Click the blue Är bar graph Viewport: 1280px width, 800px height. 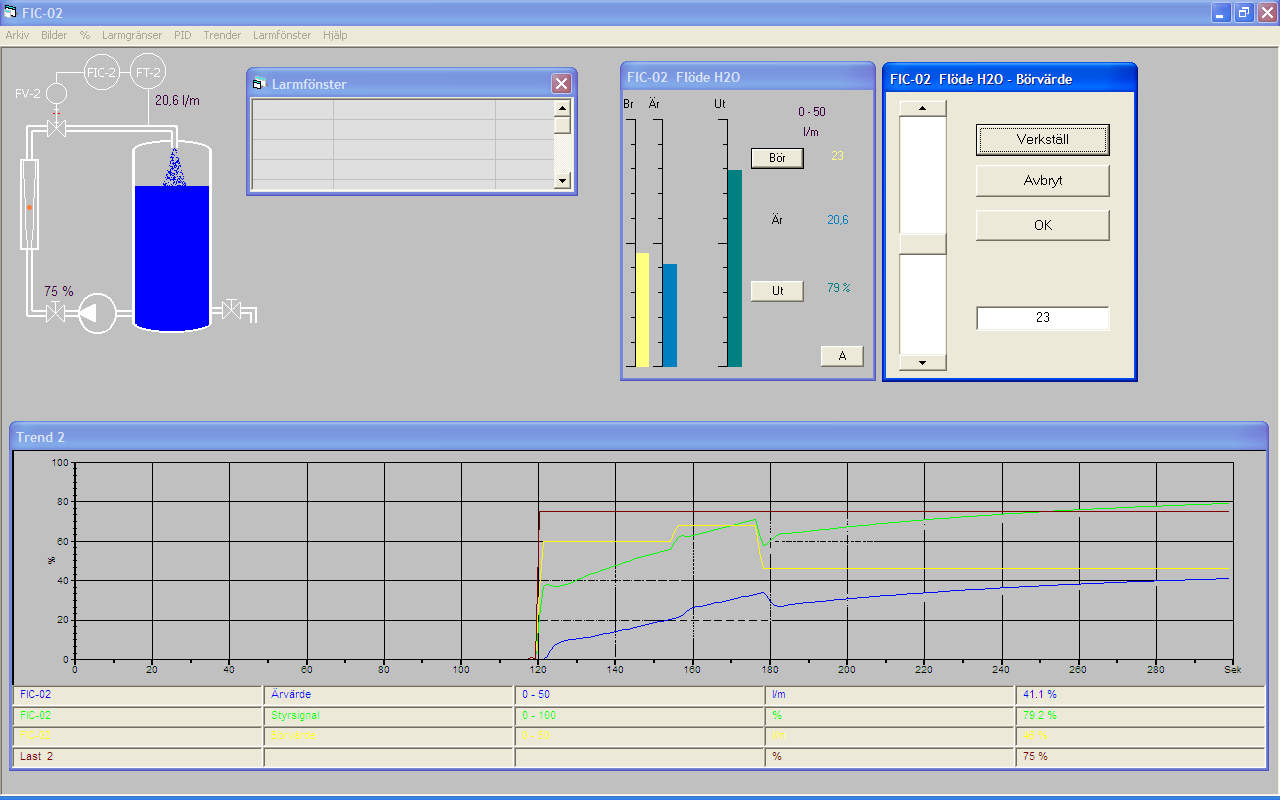click(669, 315)
